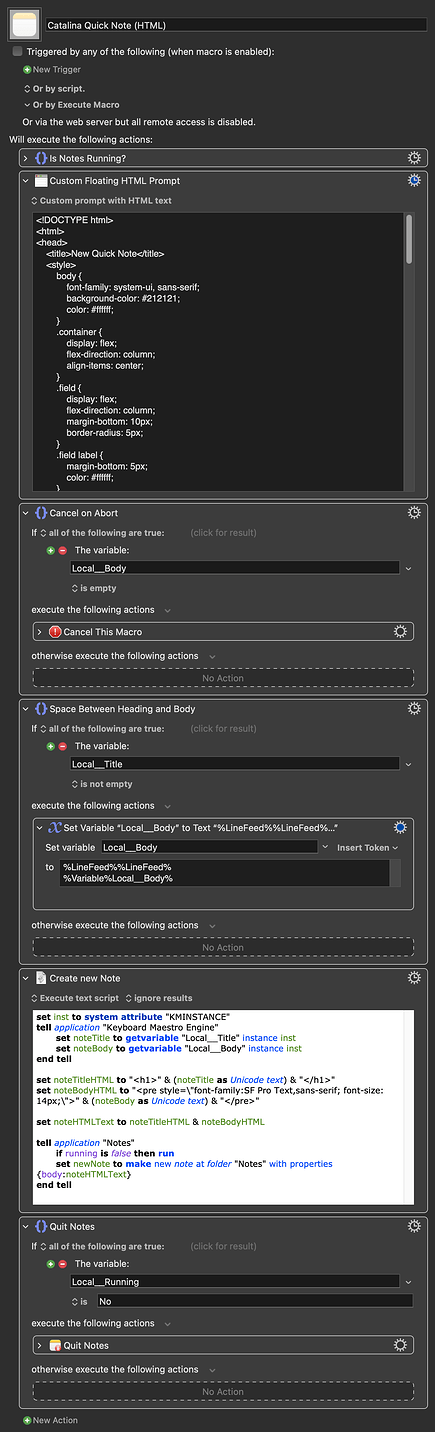This screenshot has width=435, height=1432.
Task: Change the is empty condition popup
Action: tap(94, 588)
